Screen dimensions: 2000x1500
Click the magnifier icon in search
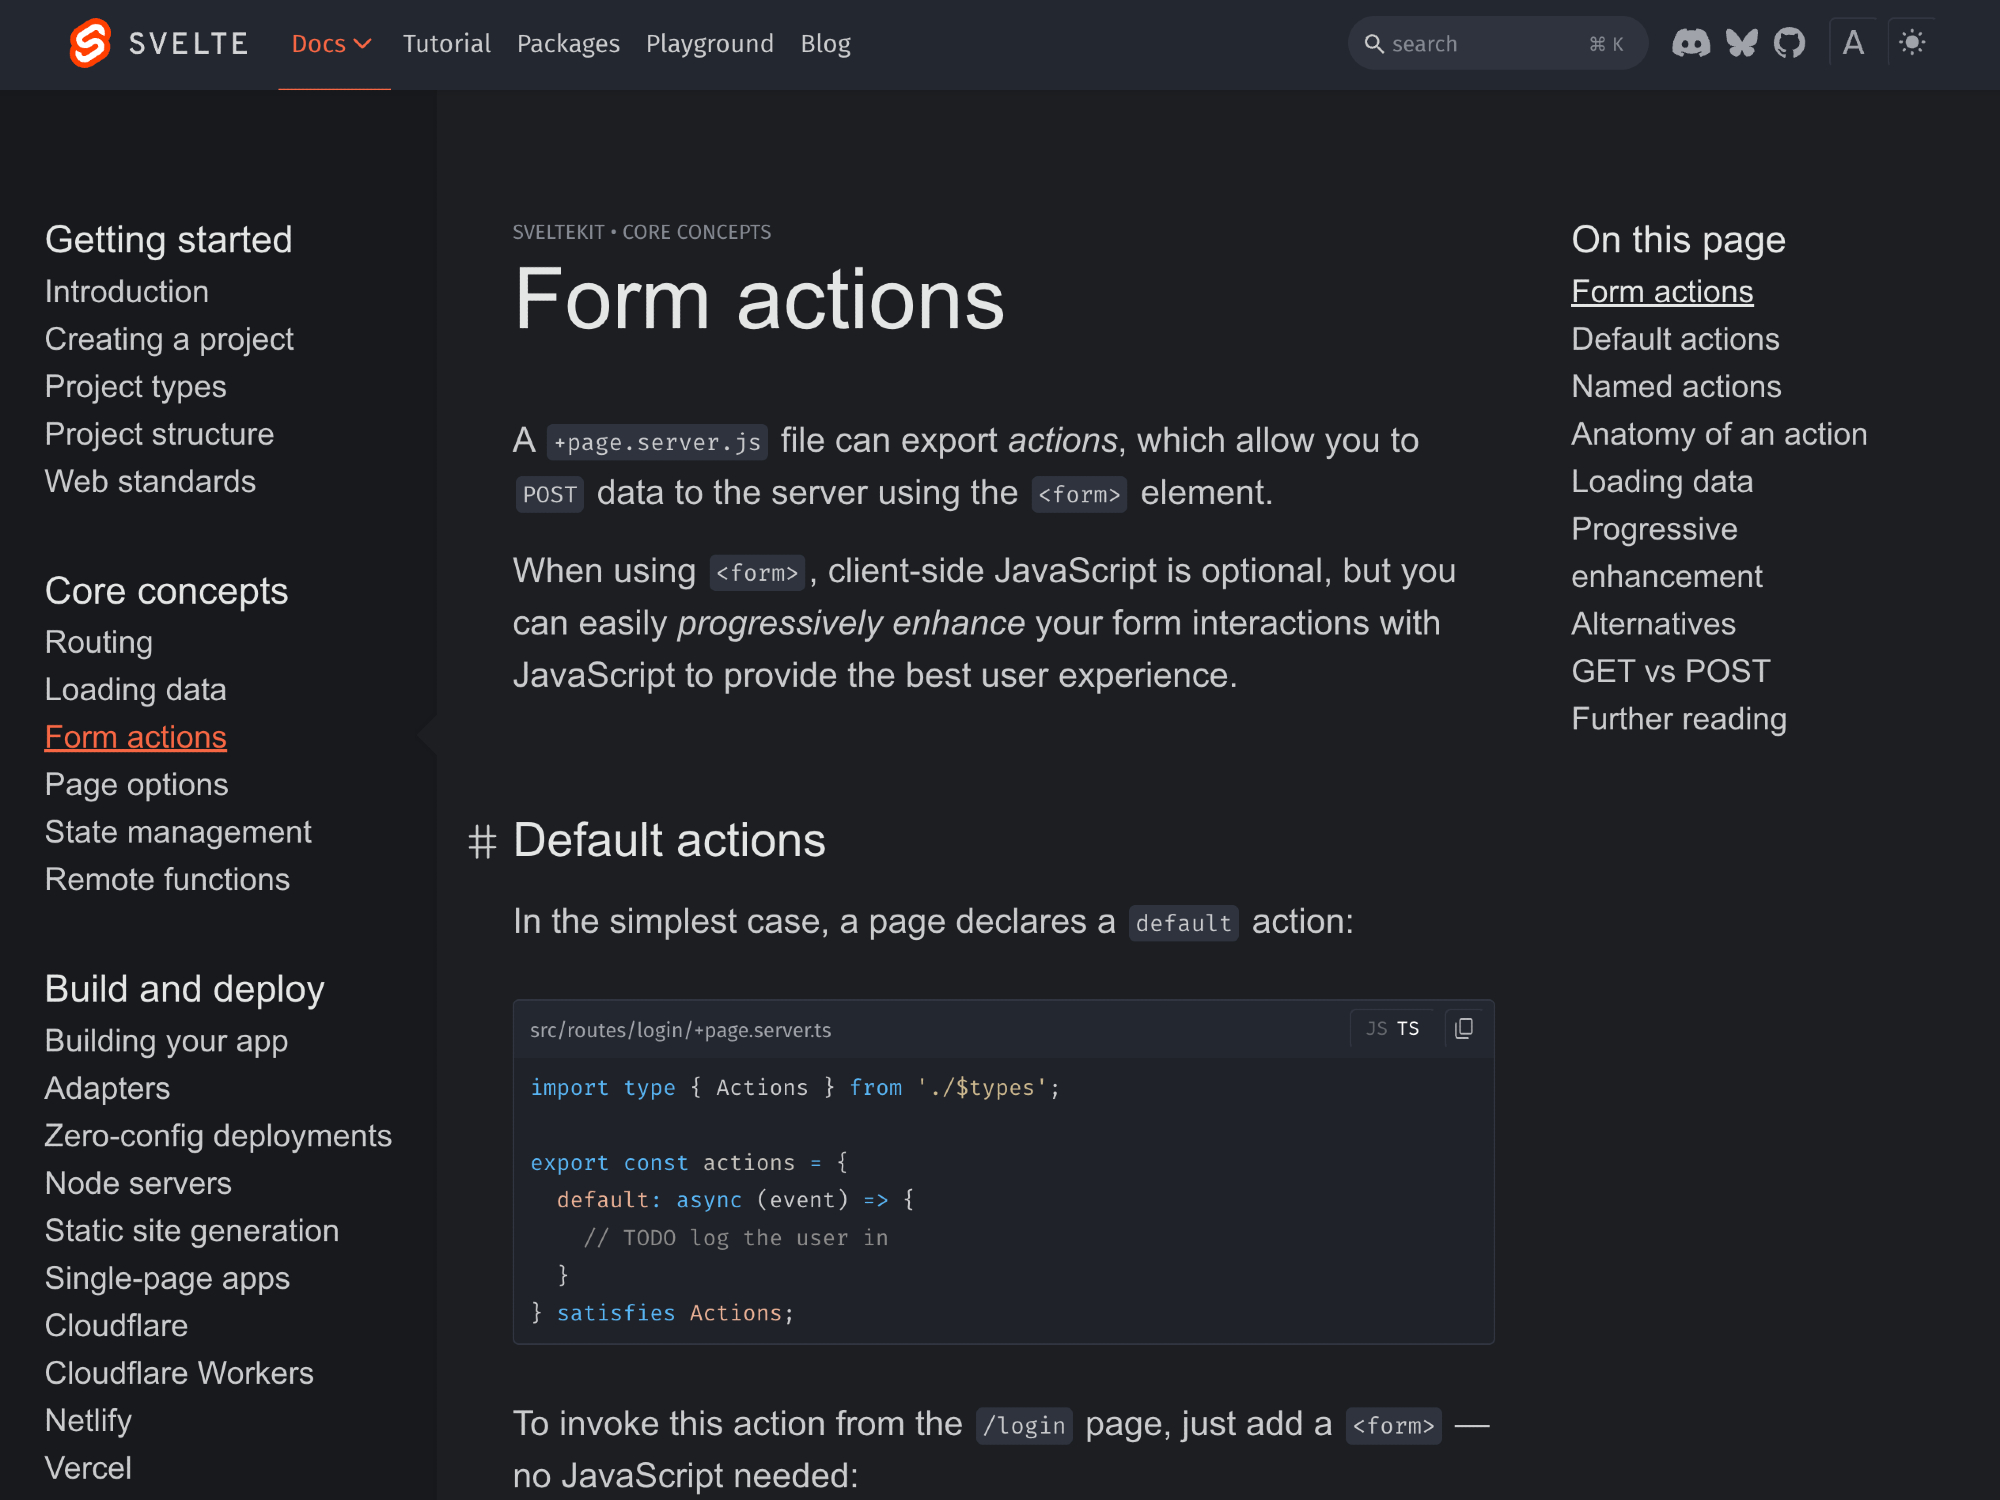(x=1374, y=44)
